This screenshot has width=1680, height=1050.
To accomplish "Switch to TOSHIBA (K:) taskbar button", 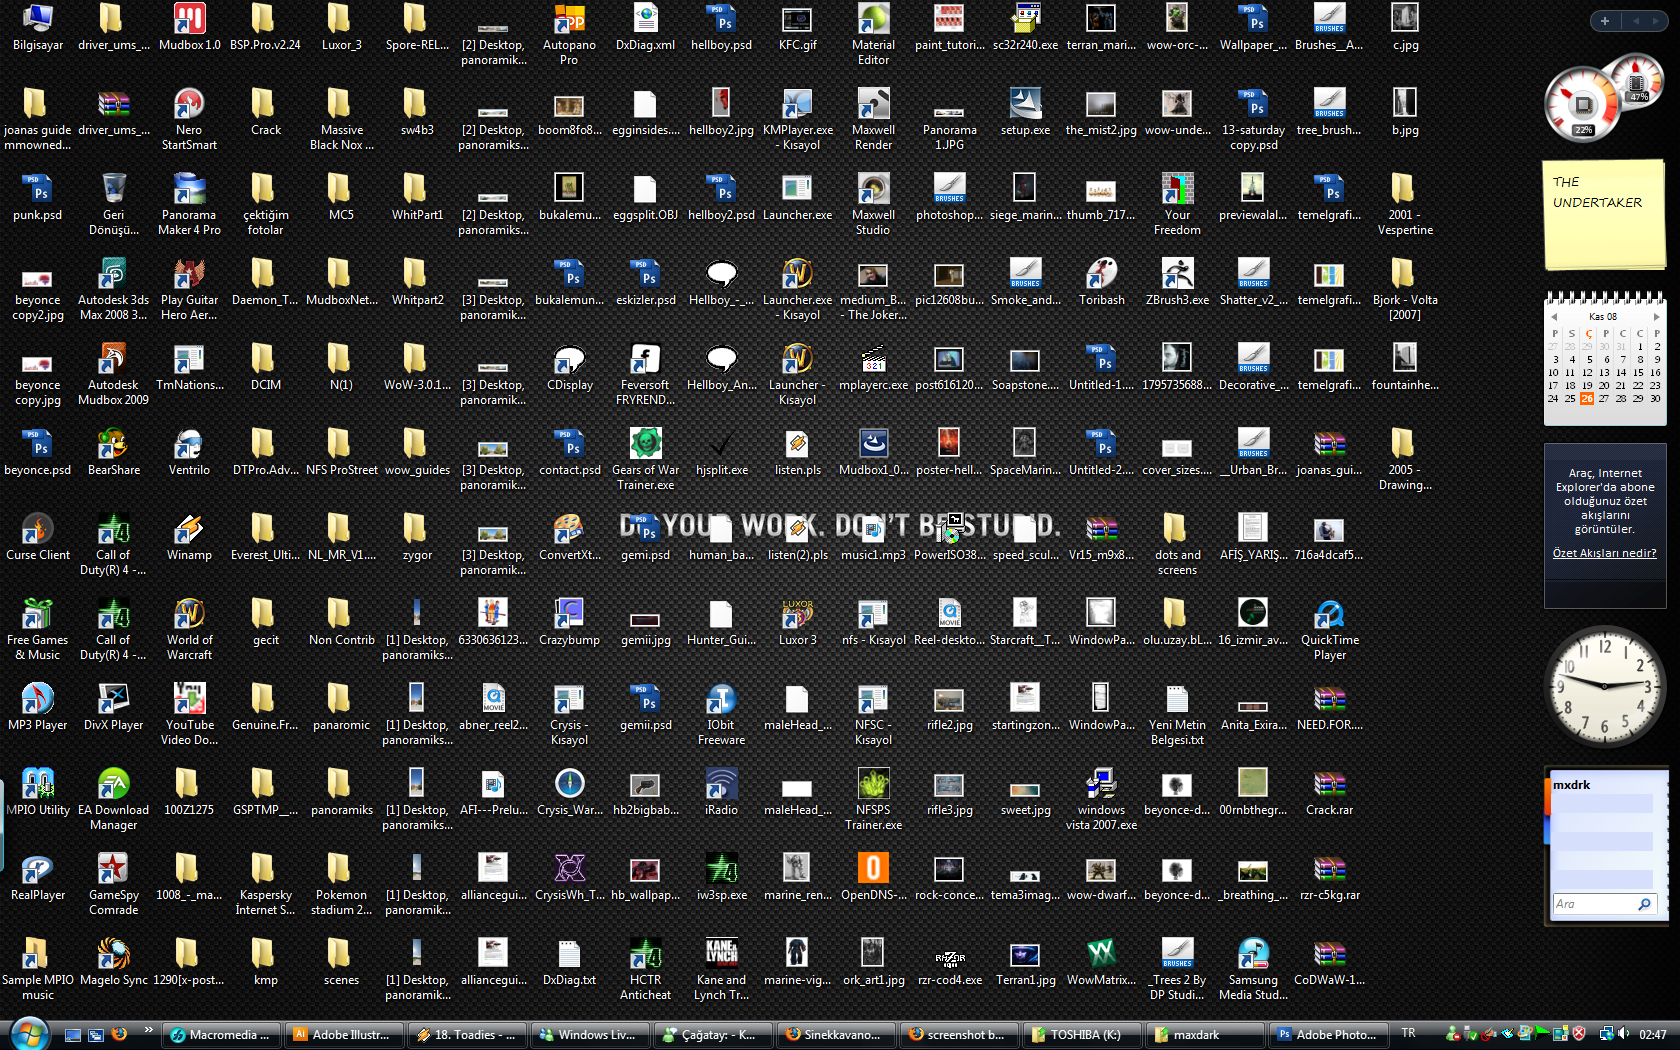I will (x=1082, y=1035).
